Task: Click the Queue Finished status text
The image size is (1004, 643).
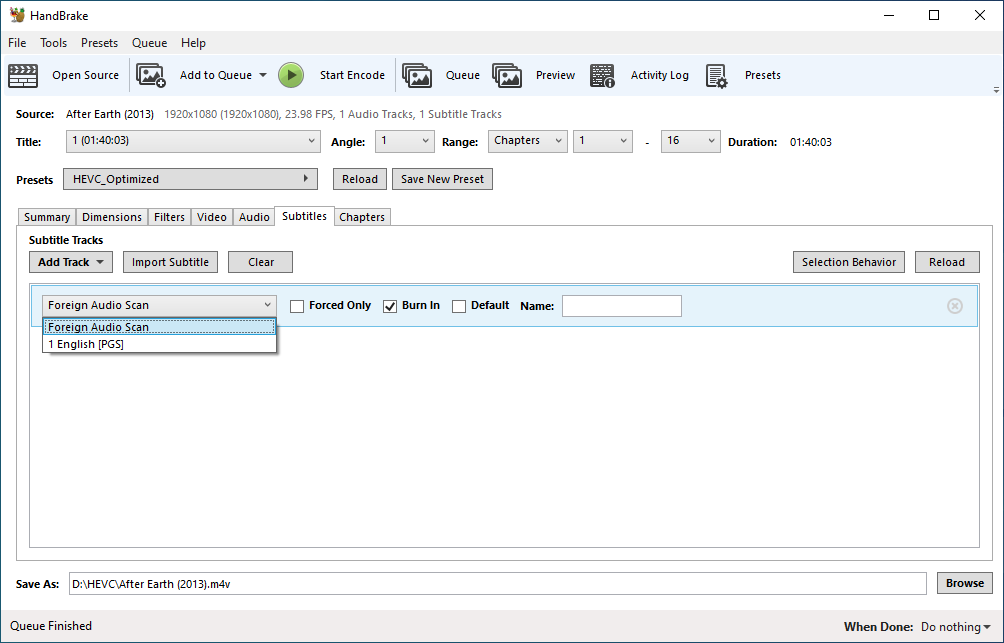Action: (x=51, y=626)
